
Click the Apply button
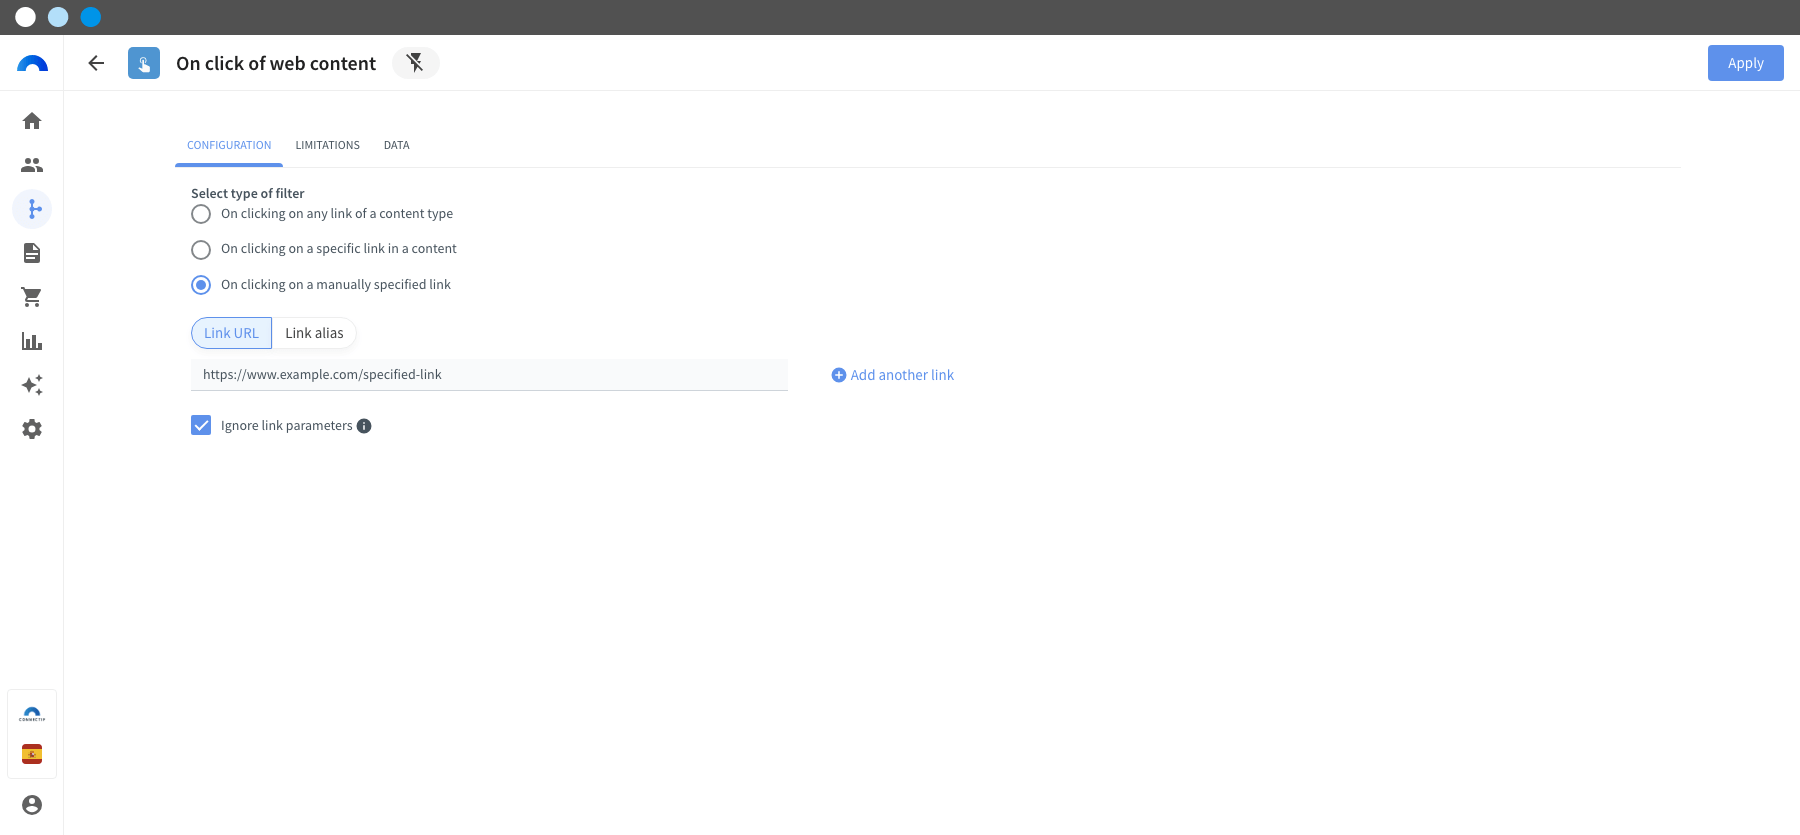pyautogui.click(x=1745, y=63)
